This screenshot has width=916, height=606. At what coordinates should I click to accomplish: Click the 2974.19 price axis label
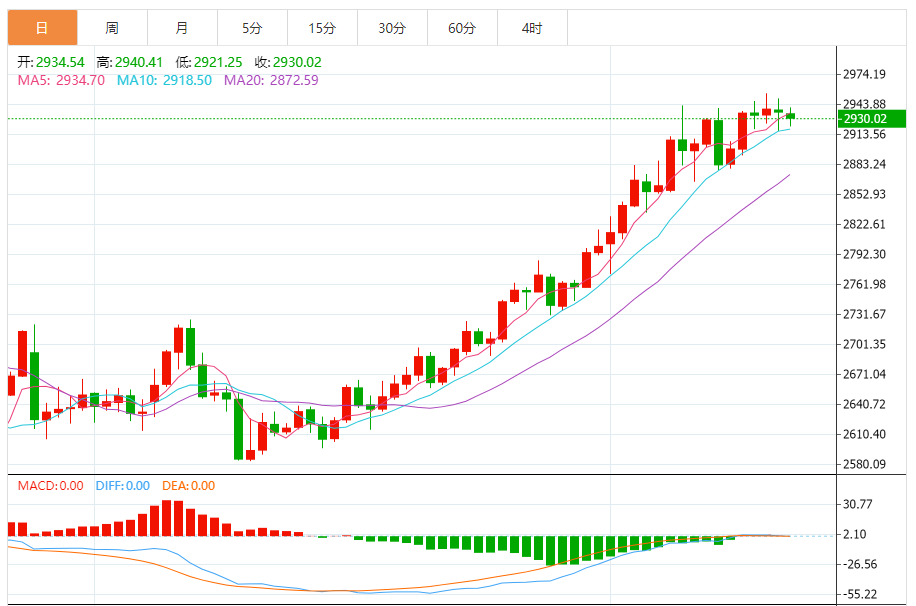click(x=864, y=74)
